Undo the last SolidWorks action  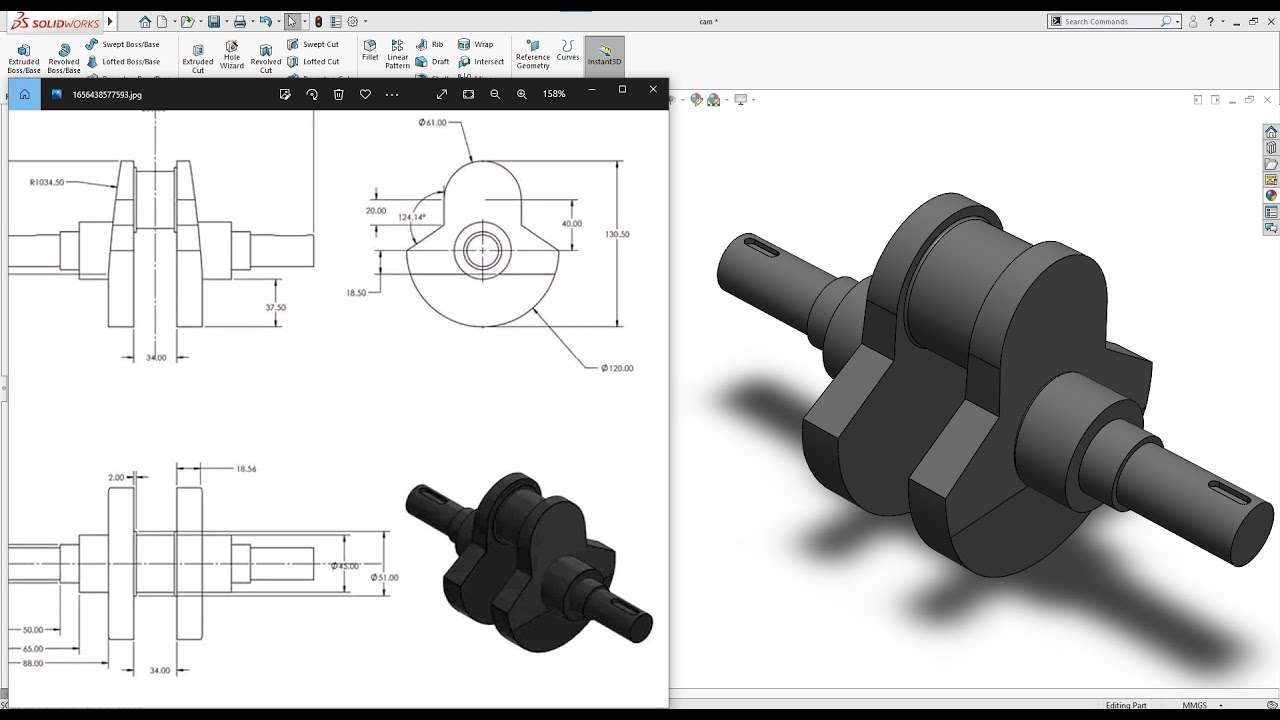[265, 21]
